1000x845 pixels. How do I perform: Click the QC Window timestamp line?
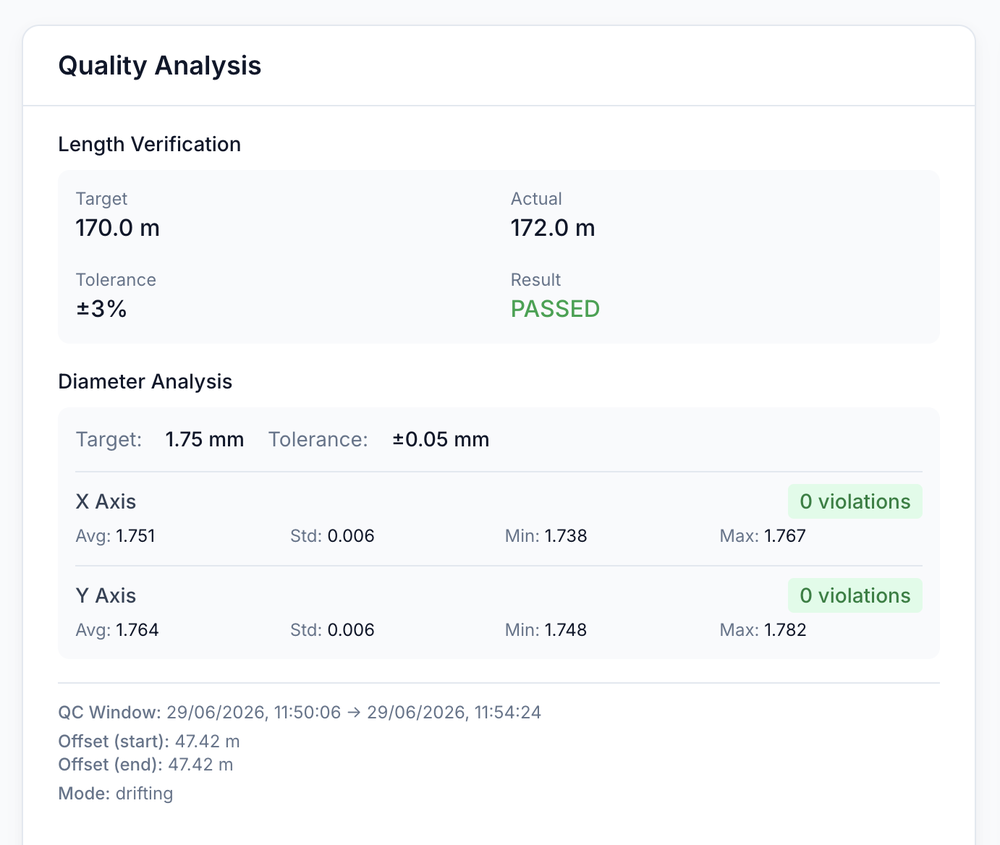300,712
